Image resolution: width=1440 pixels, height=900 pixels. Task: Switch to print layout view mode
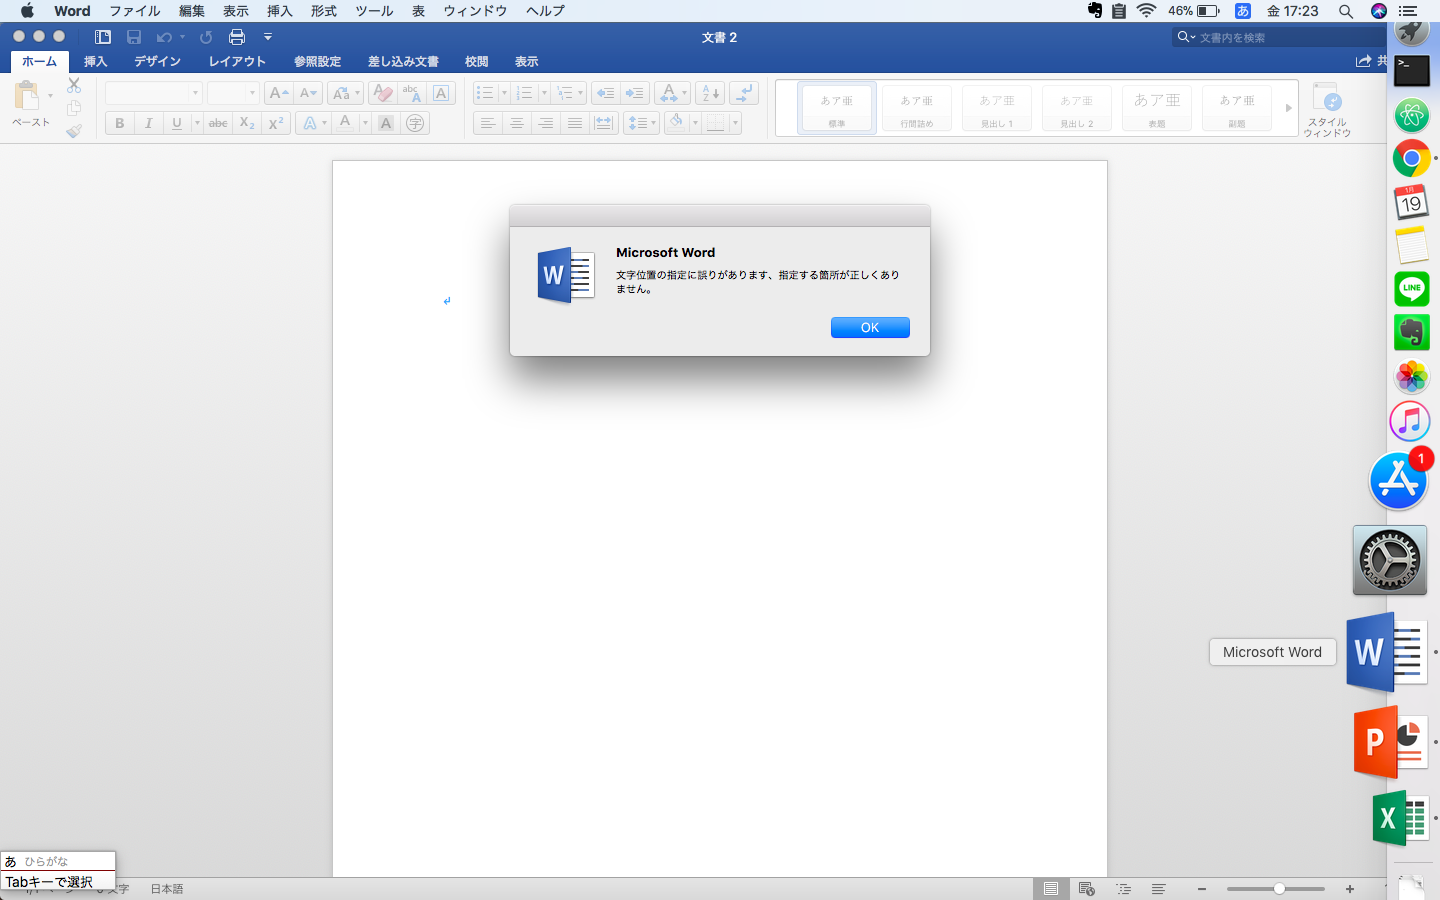pyautogui.click(x=1051, y=888)
